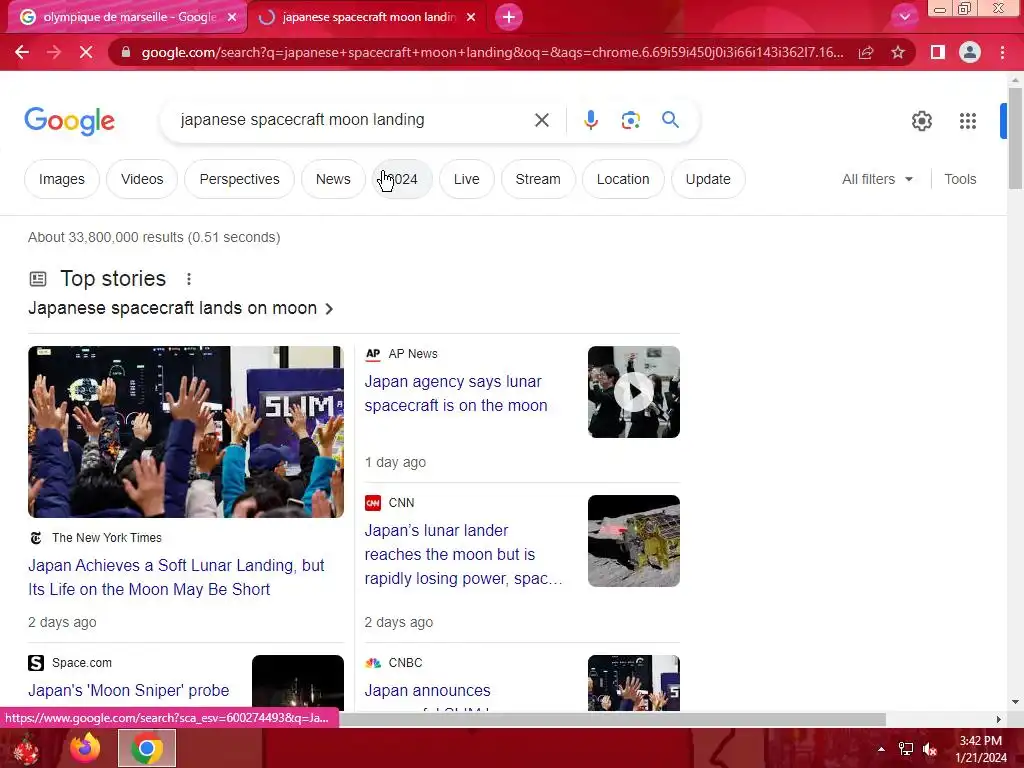Close the olympique de marseille tab

coord(232,17)
